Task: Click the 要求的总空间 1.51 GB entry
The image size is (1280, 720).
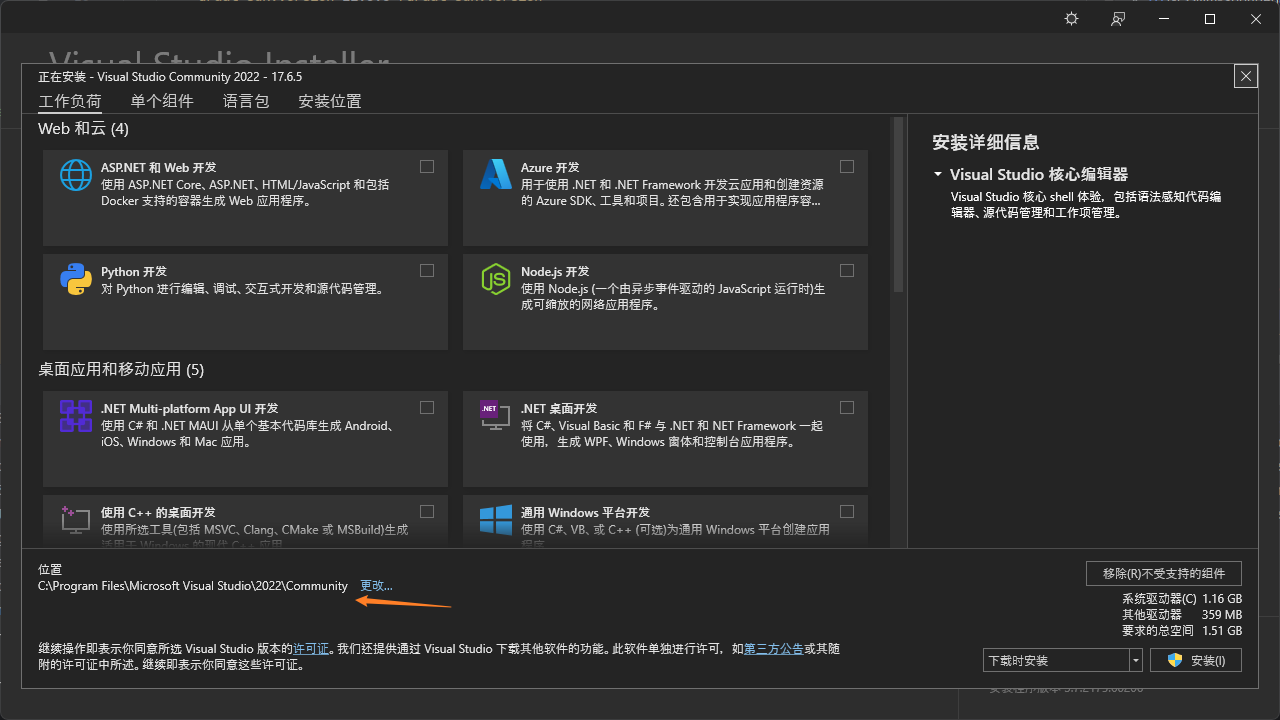Action: pyautogui.click(x=1182, y=631)
